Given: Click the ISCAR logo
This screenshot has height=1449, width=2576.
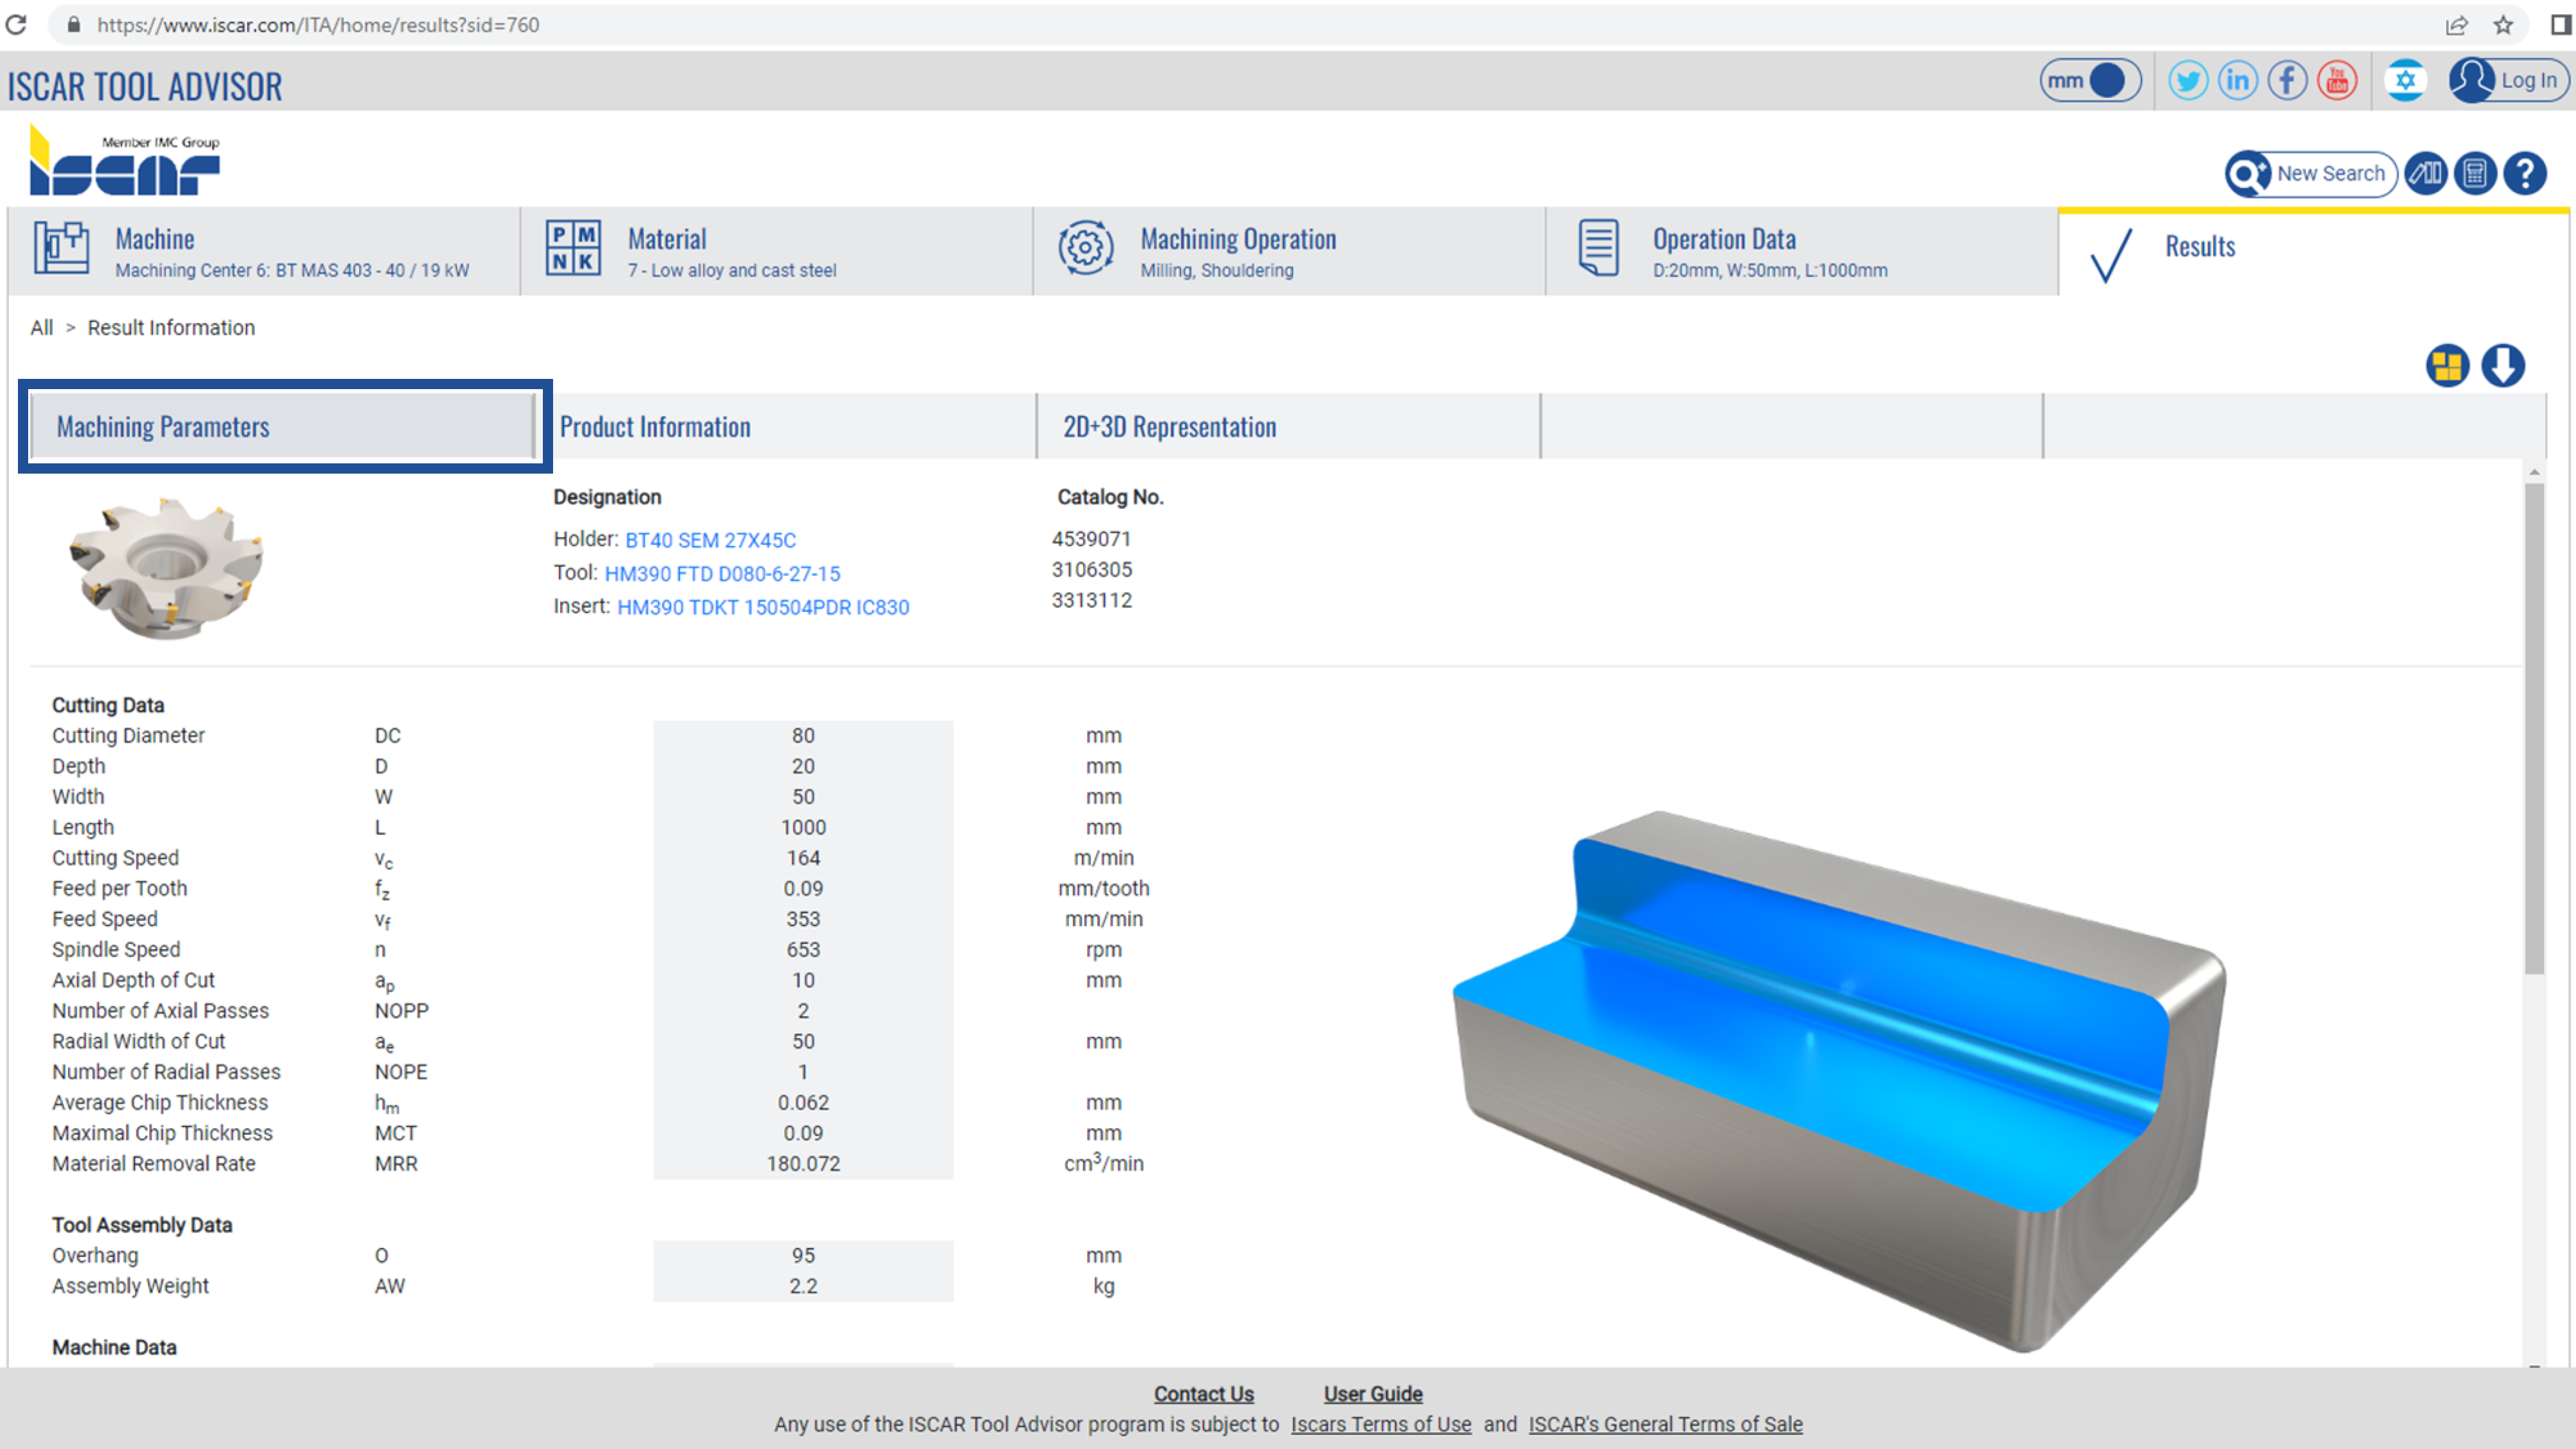Looking at the screenshot, I should click(x=125, y=160).
